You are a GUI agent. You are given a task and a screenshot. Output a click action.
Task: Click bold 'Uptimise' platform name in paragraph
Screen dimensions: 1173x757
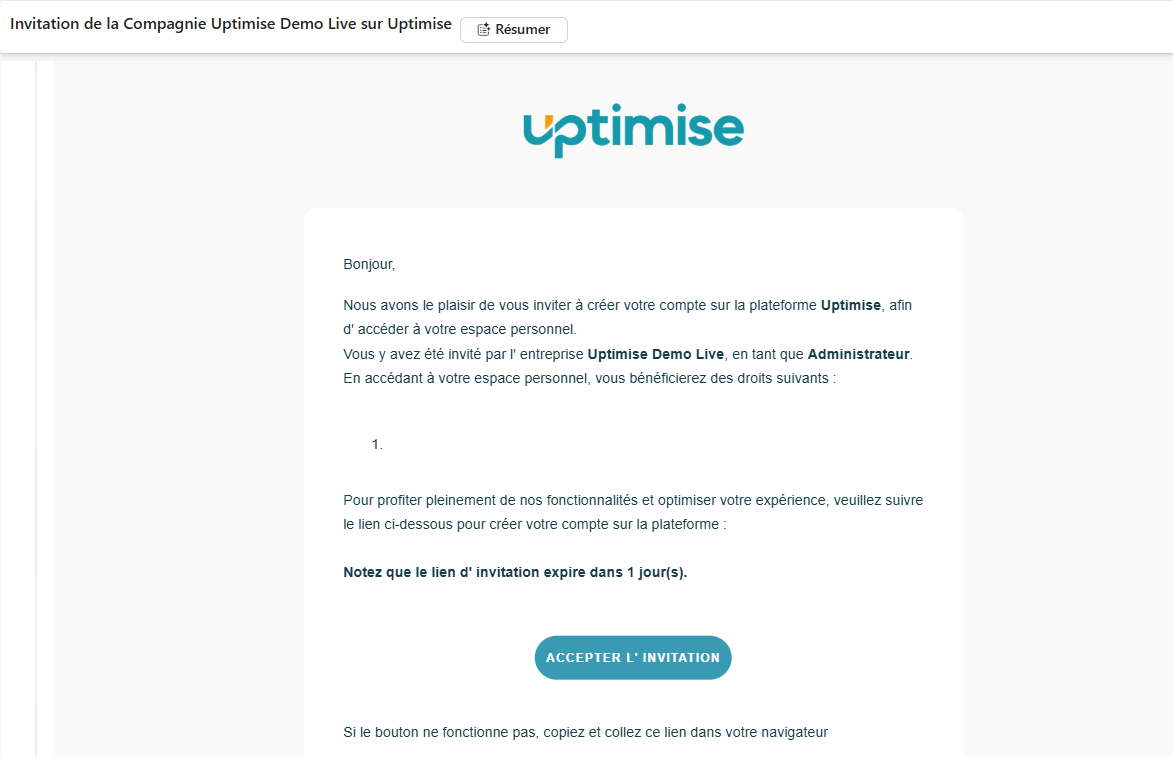click(850, 305)
